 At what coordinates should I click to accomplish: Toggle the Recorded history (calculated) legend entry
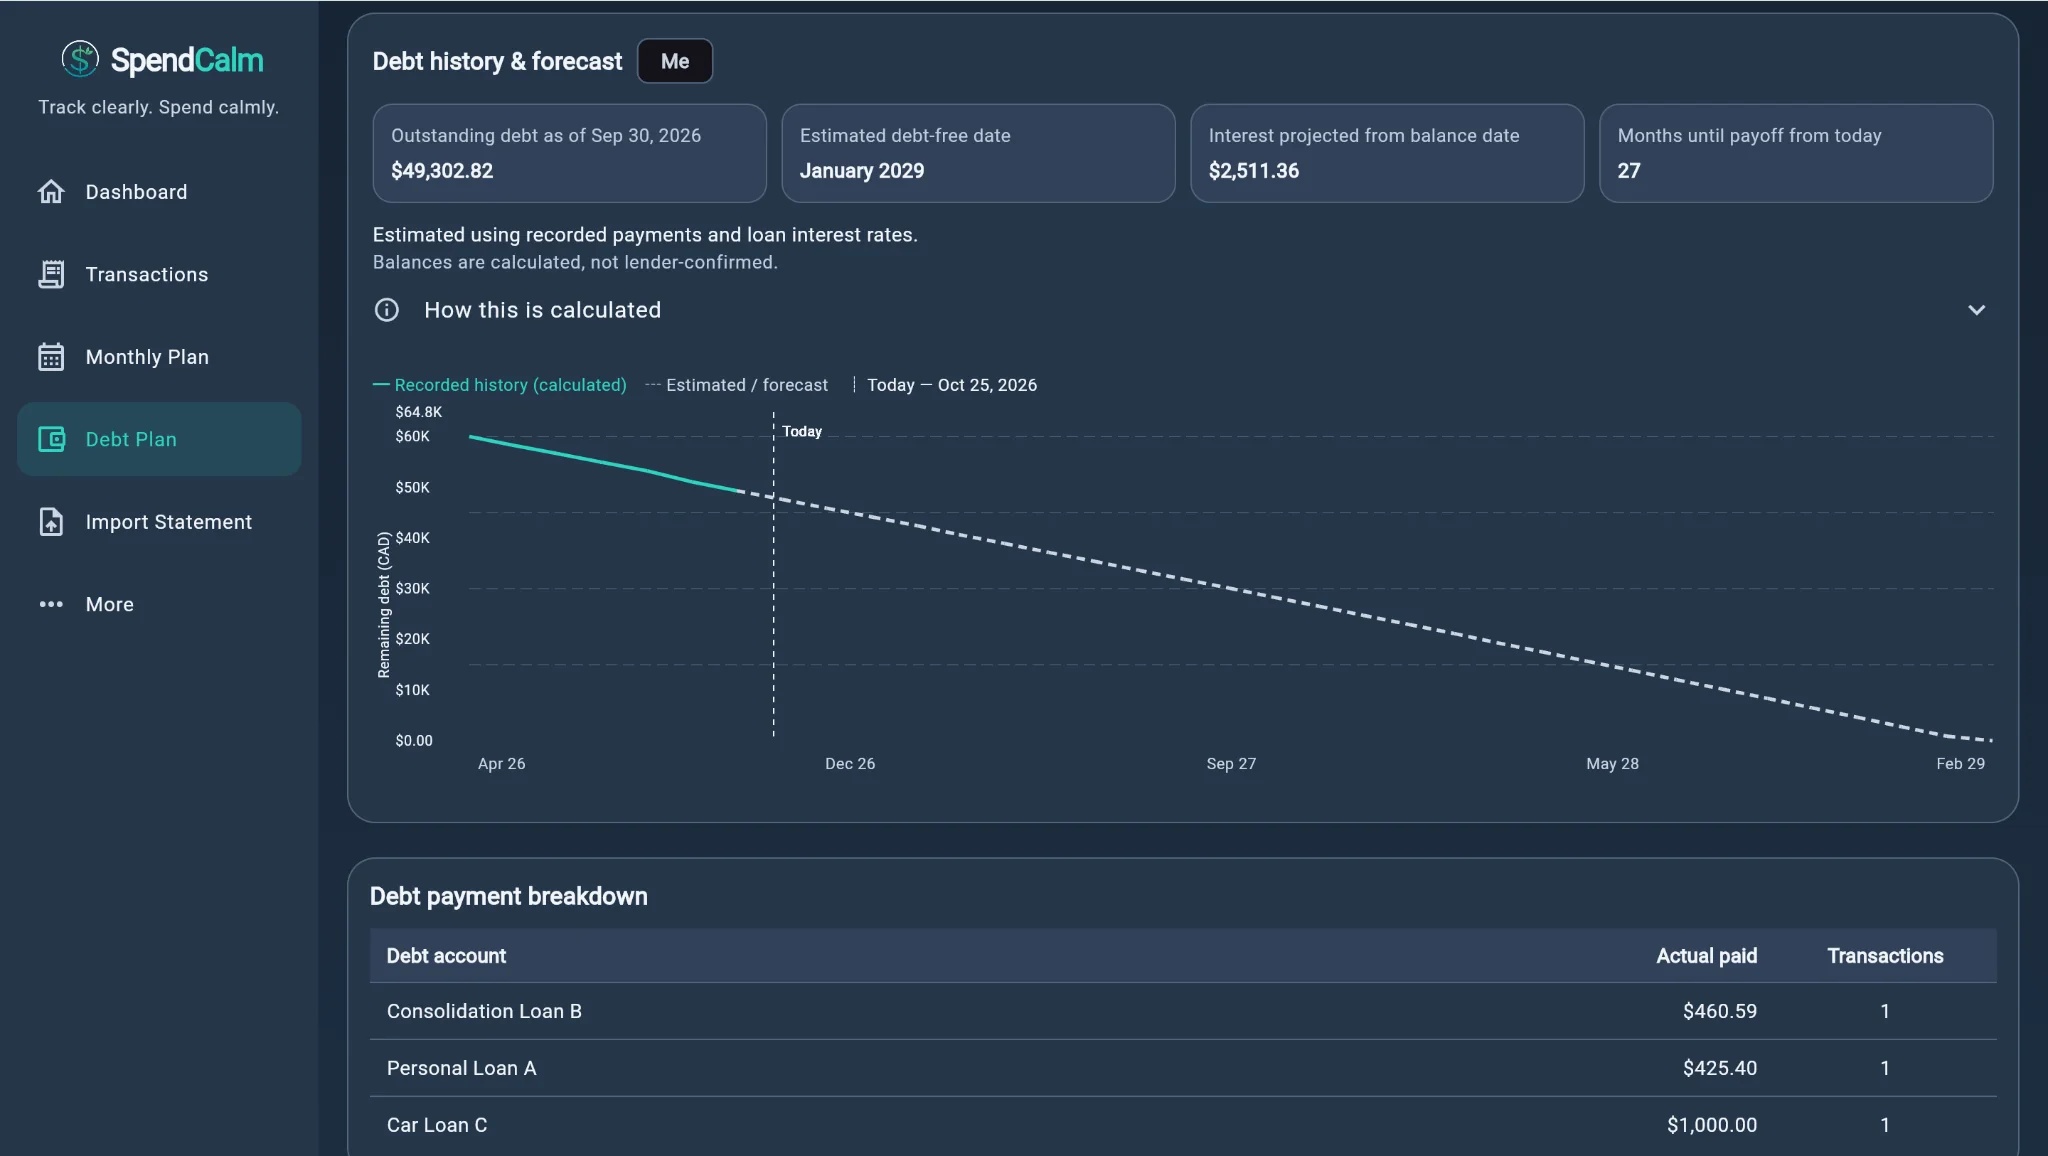coord(500,385)
